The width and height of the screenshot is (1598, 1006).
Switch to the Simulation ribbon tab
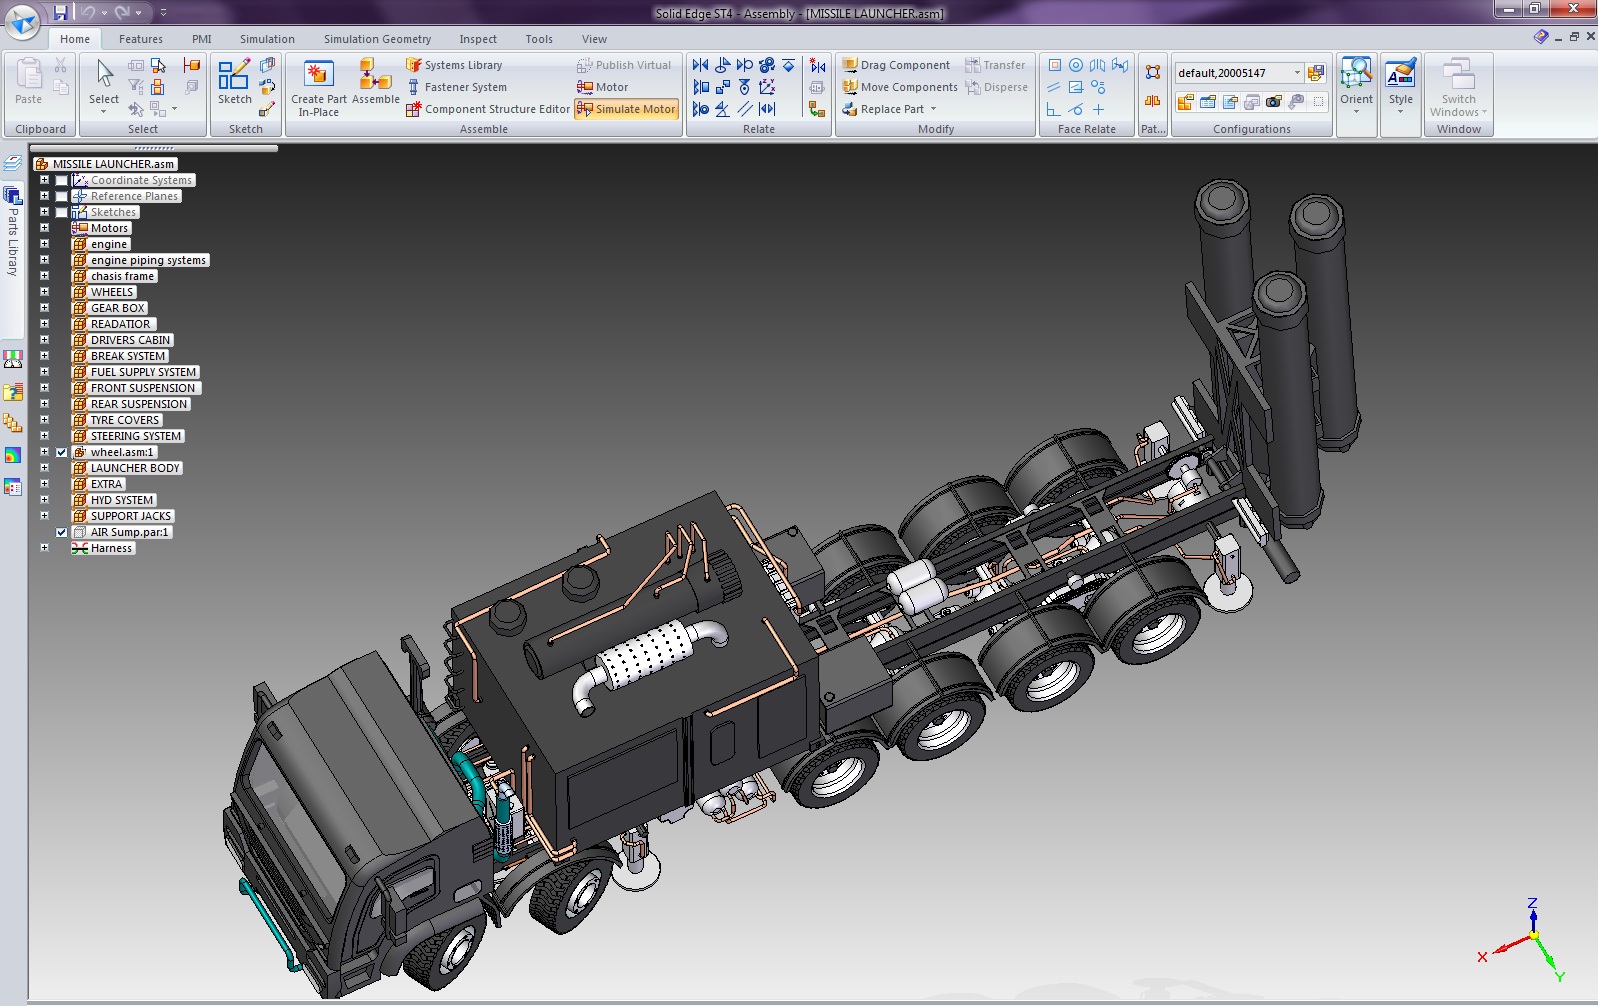[267, 39]
